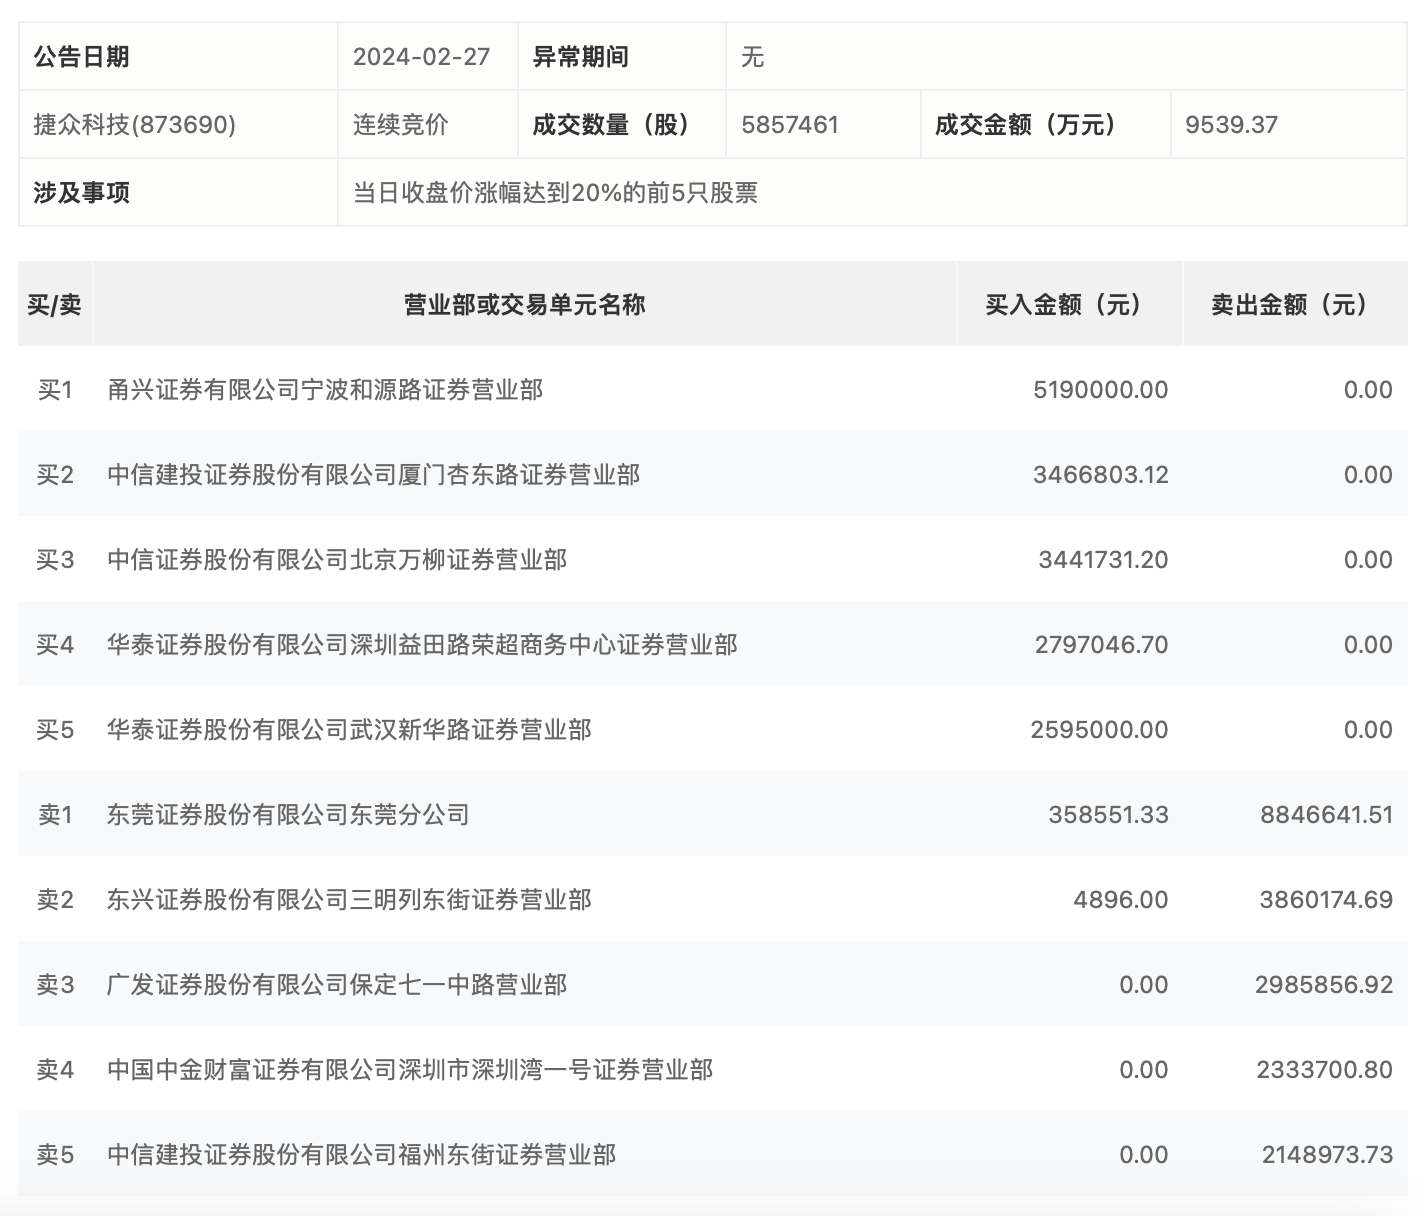The width and height of the screenshot is (1424, 1216).
Task: Click the 买/卖 column header
Action: 55,304
